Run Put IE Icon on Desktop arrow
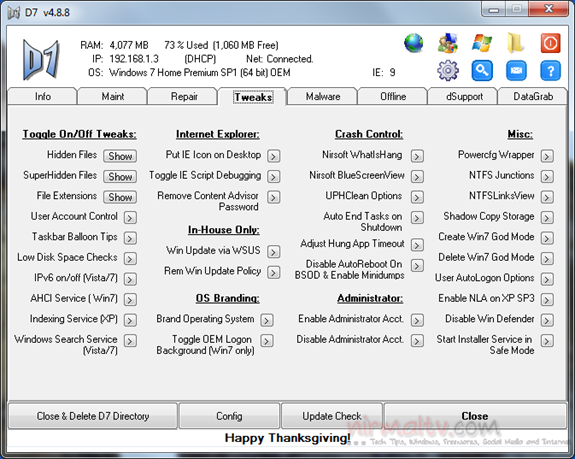Viewport: 575px width, 459px height. click(x=274, y=156)
